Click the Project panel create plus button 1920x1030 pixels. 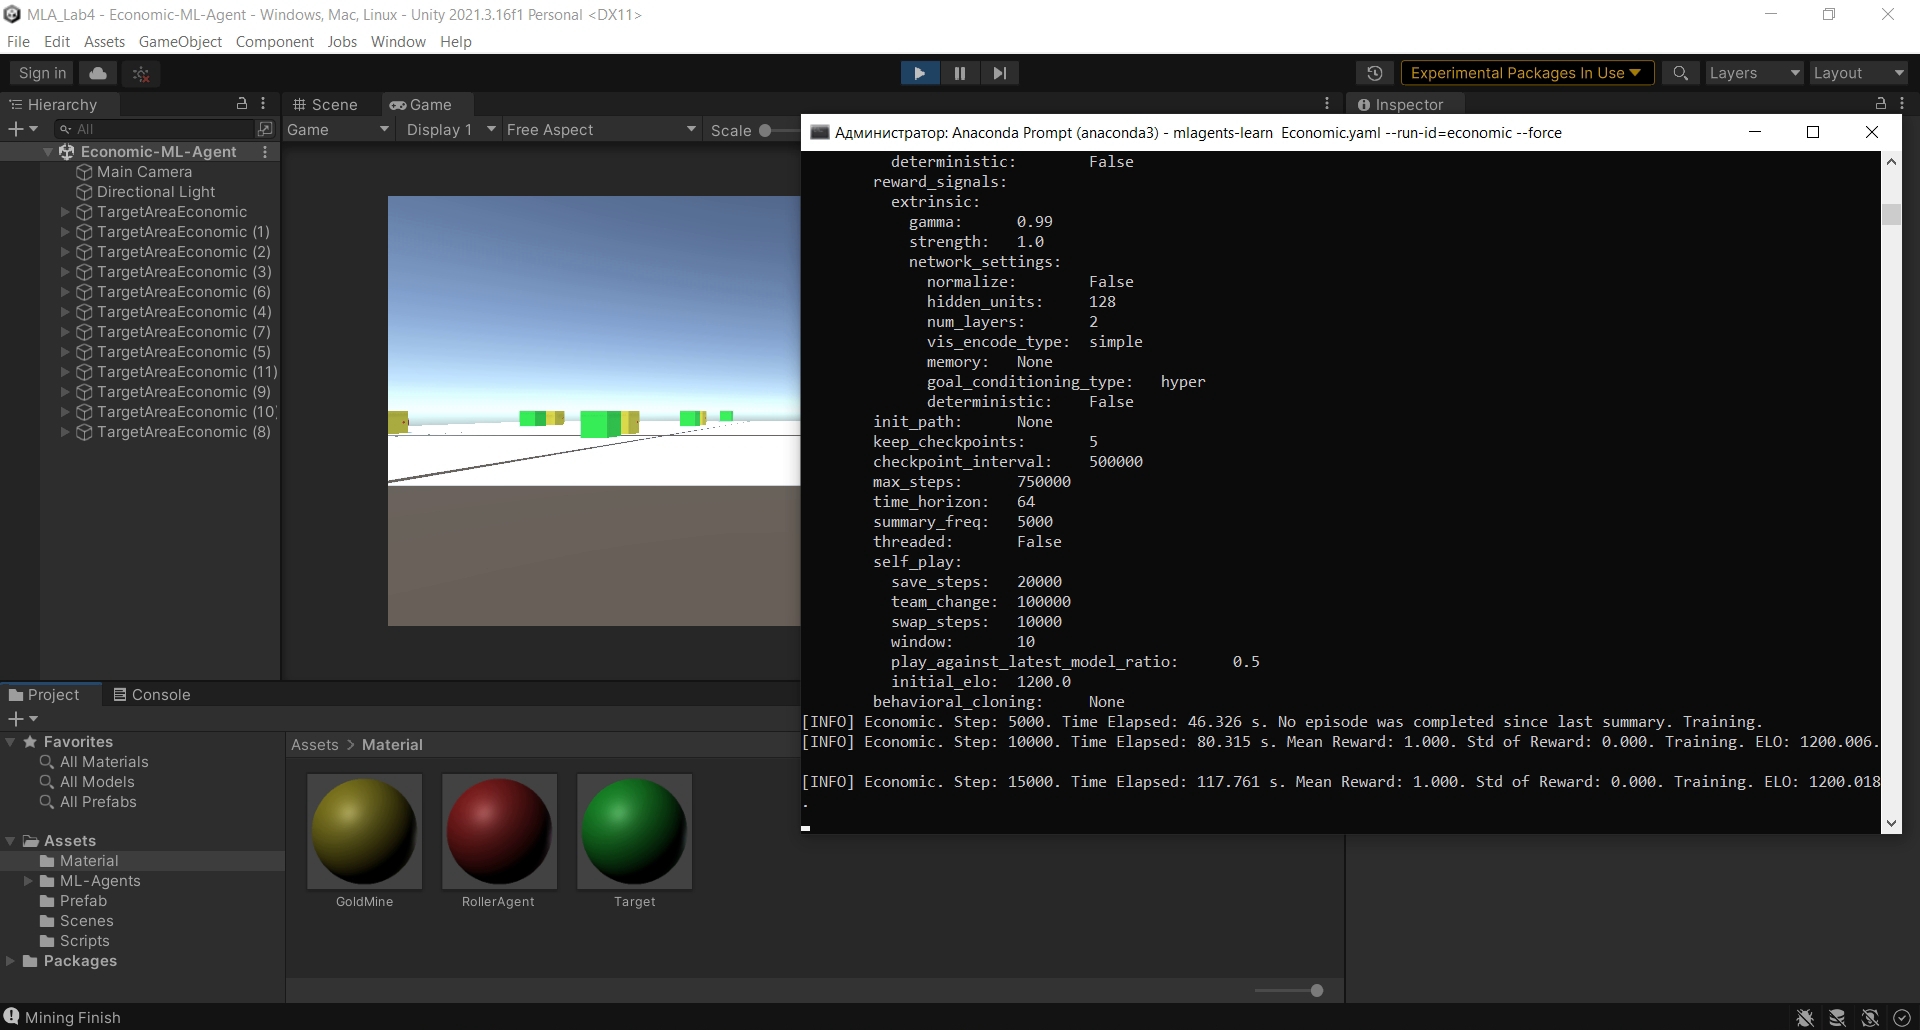pos(23,718)
